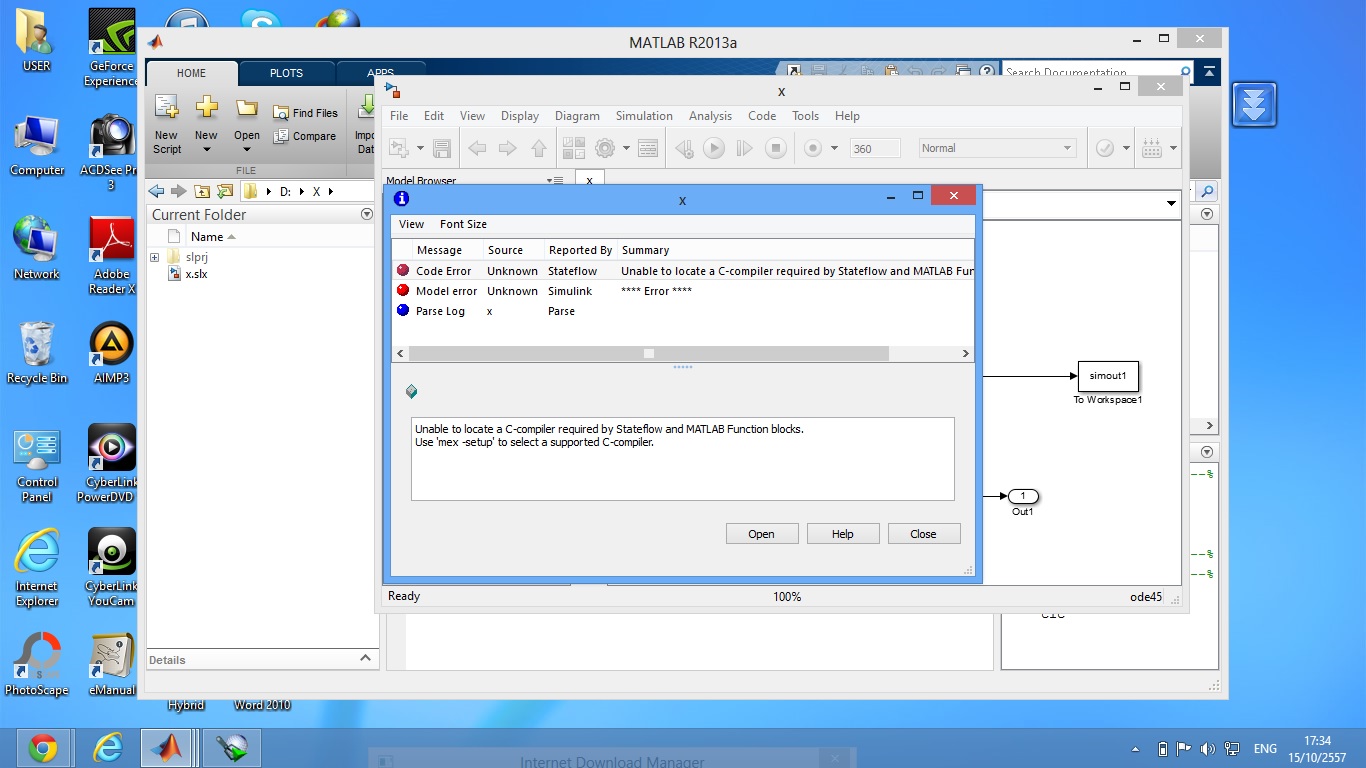This screenshot has width=1366, height=768.
Task: Run the Simulink simulation
Action: tap(713, 148)
